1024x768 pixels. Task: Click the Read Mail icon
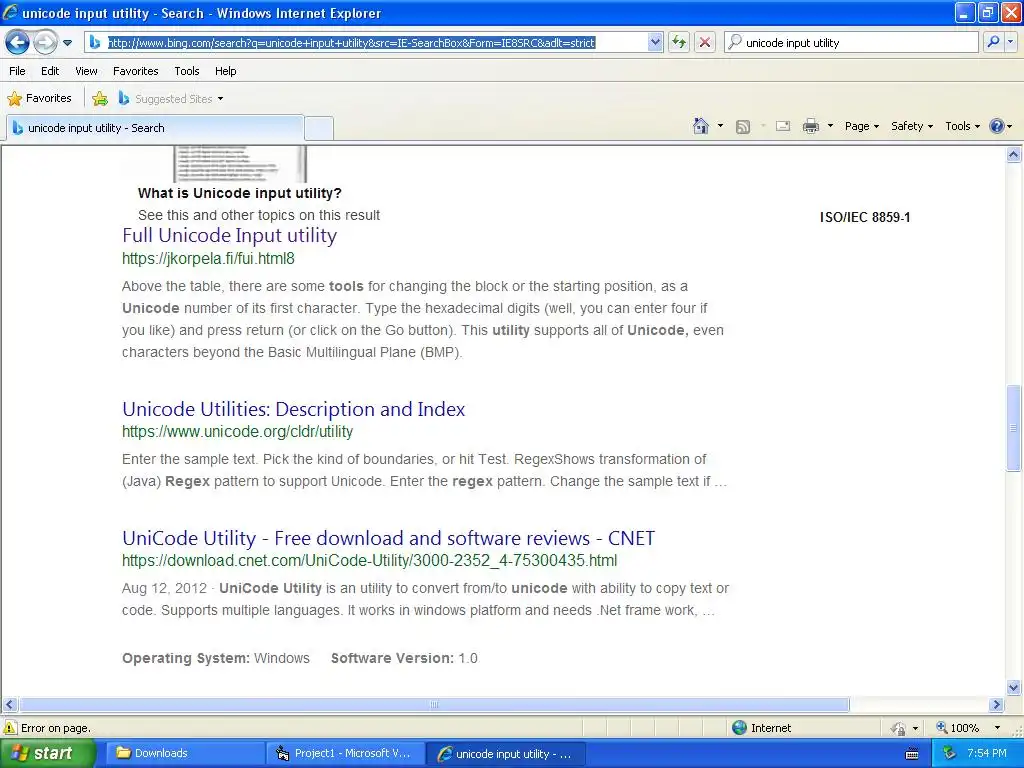tap(783, 126)
